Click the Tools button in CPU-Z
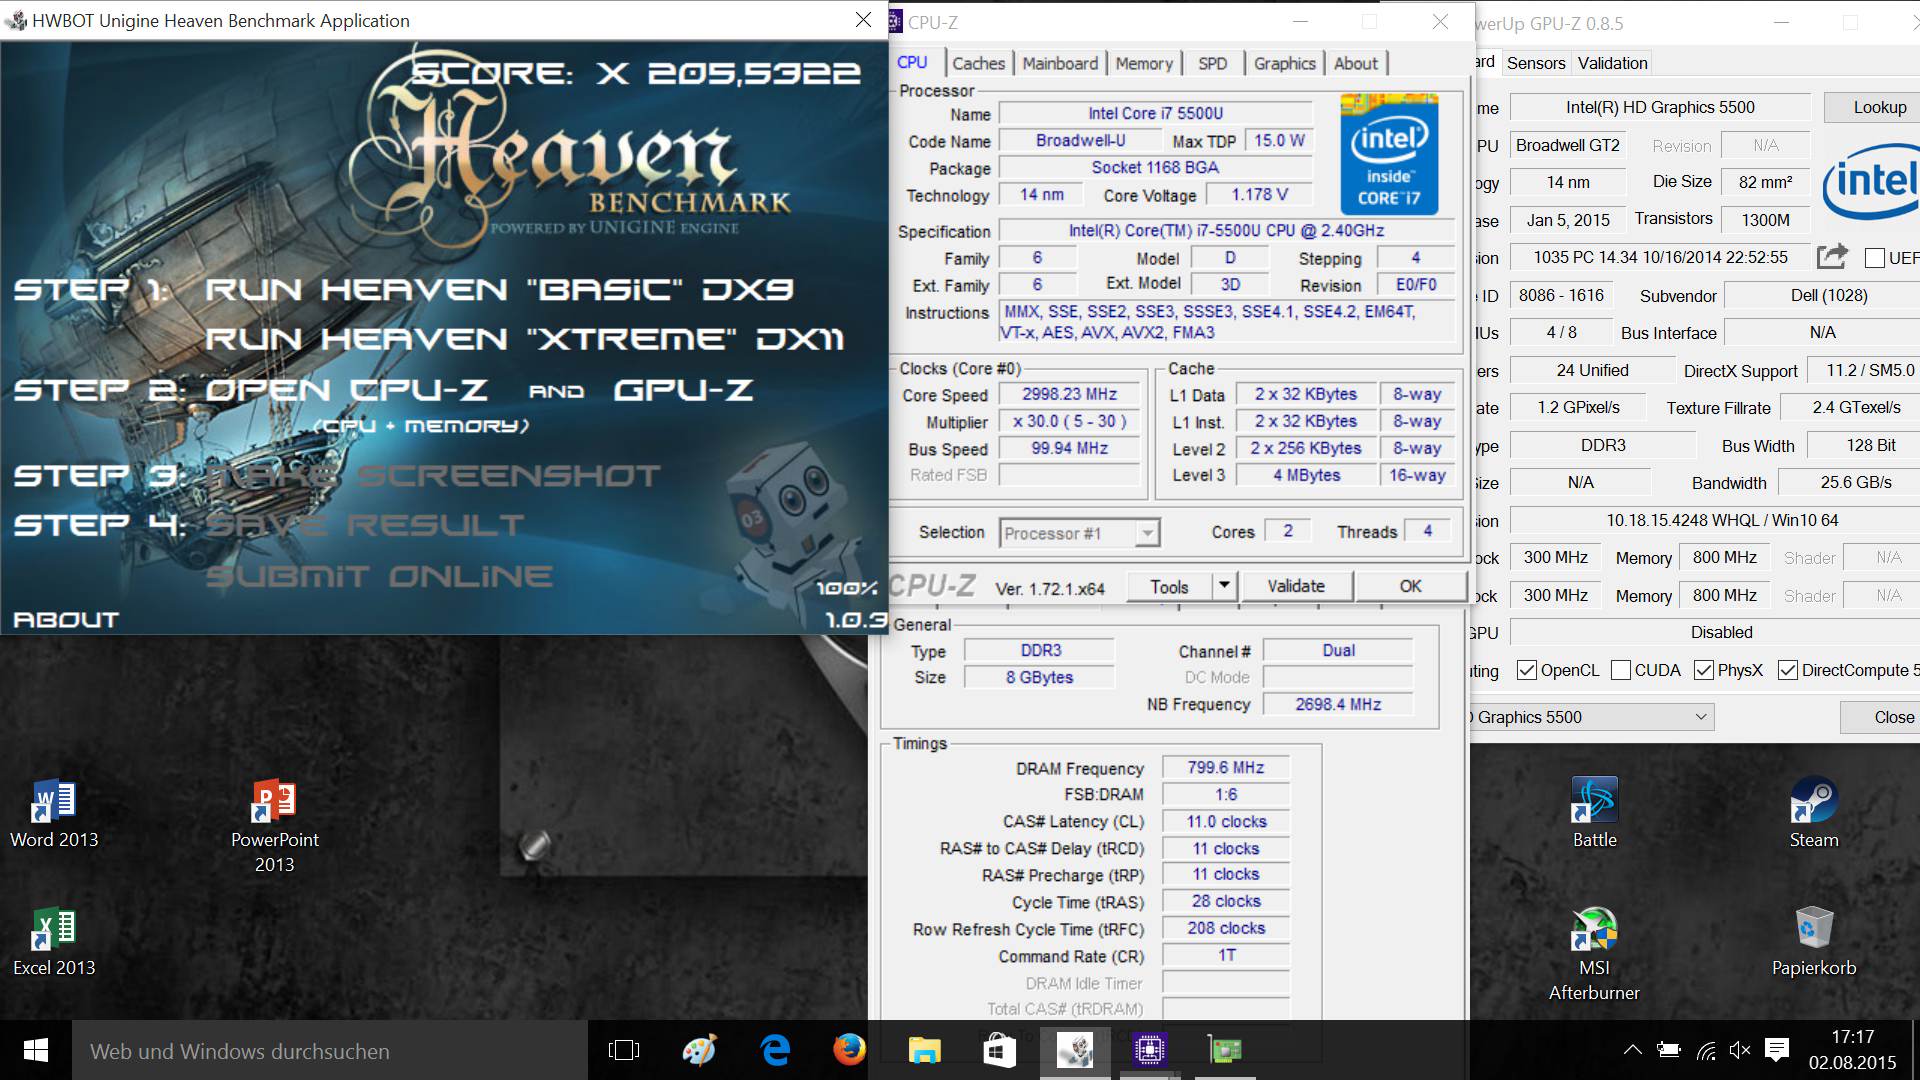Image resolution: width=1920 pixels, height=1080 pixels. 1169,586
